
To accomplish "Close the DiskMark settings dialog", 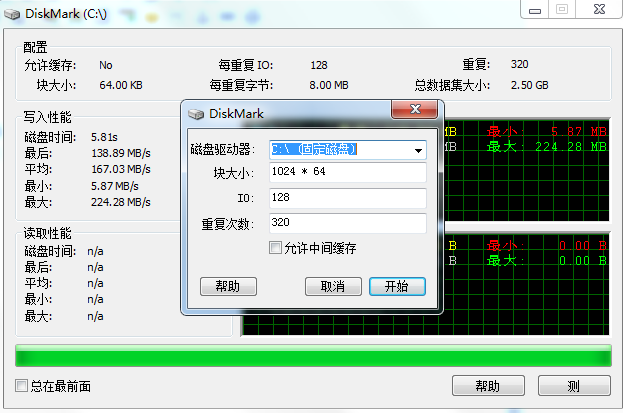I will coord(415,109).
